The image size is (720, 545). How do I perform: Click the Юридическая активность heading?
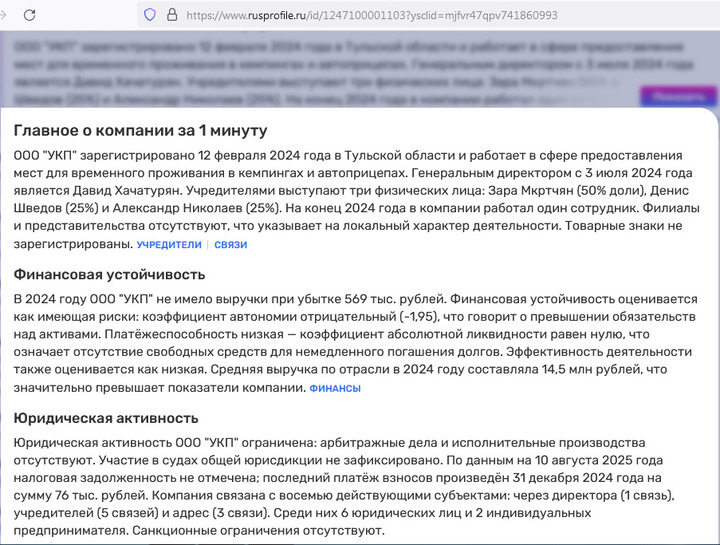[106, 418]
